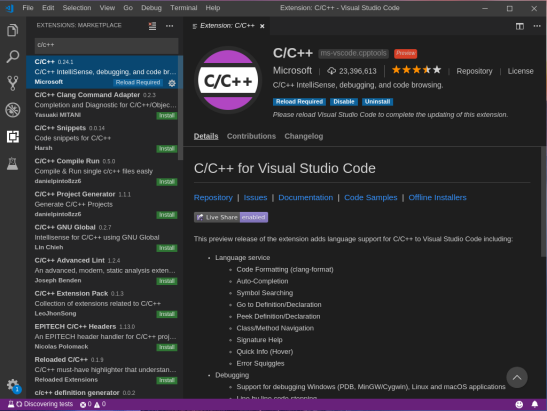Disable the C/C++ extension
Image resolution: width=547 pixels, height=411 pixels.
click(x=344, y=102)
